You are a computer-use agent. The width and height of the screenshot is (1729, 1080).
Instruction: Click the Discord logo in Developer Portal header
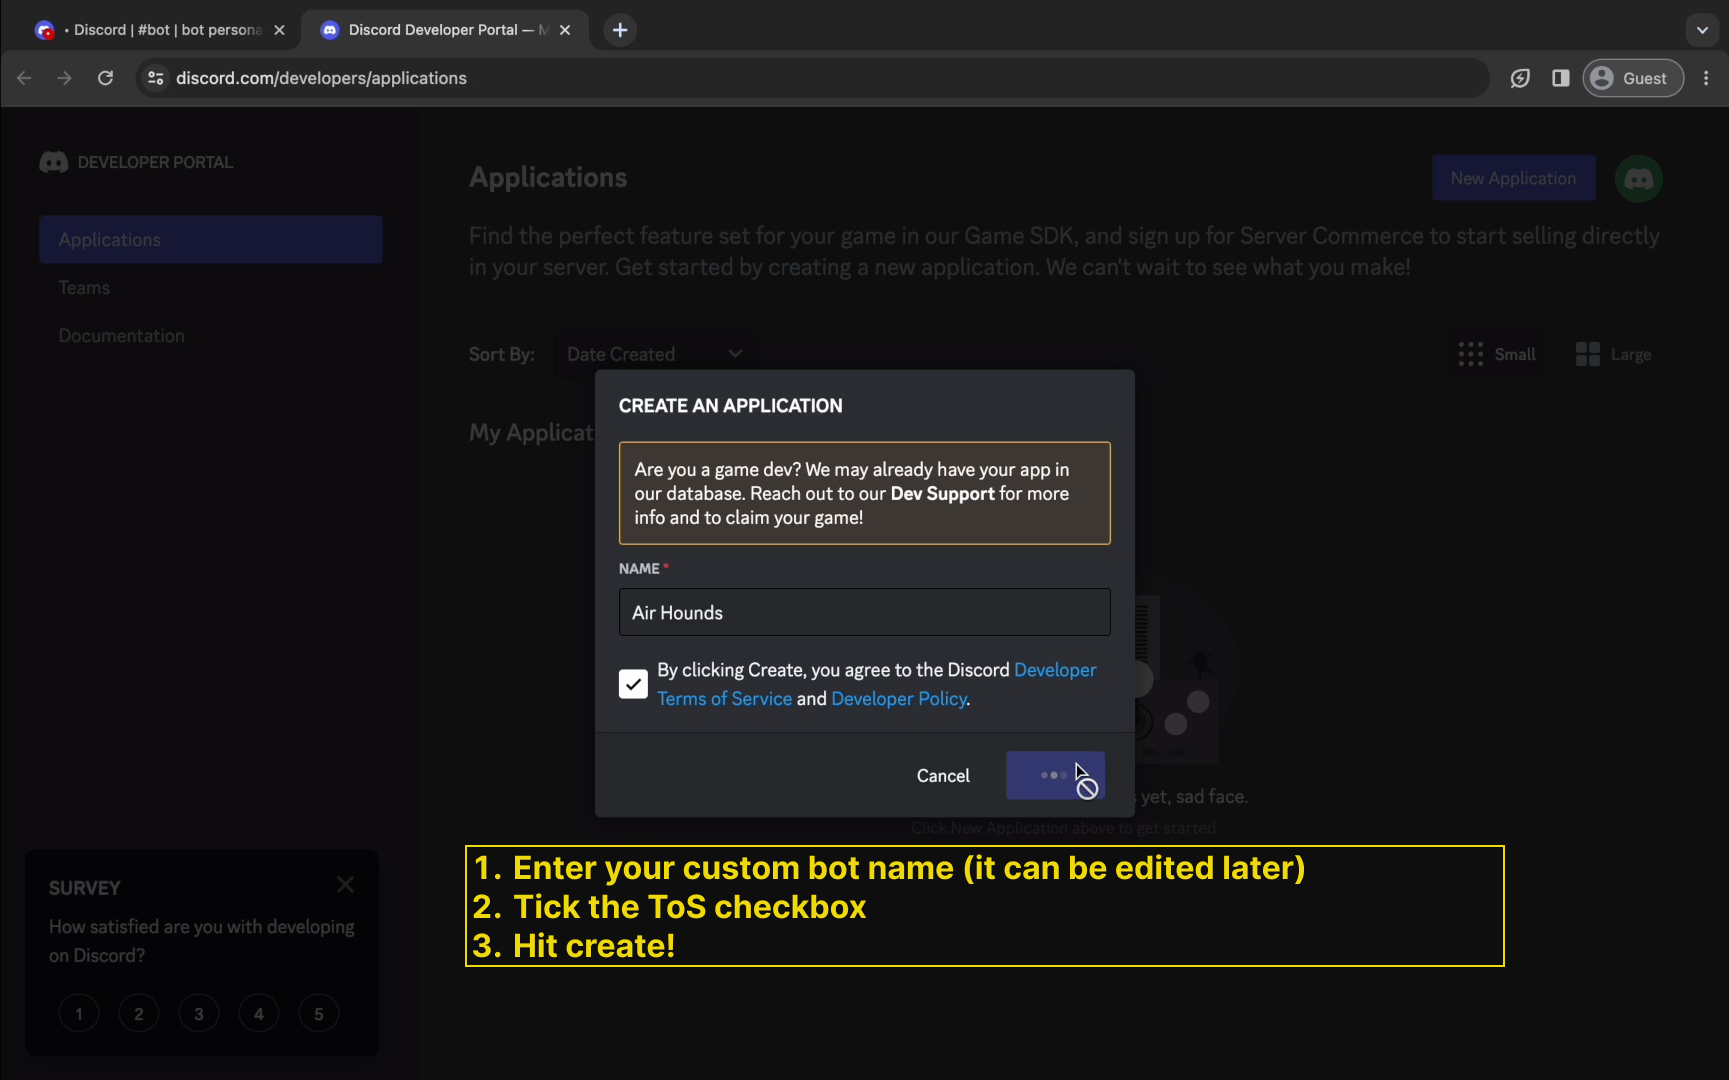[x=54, y=162]
